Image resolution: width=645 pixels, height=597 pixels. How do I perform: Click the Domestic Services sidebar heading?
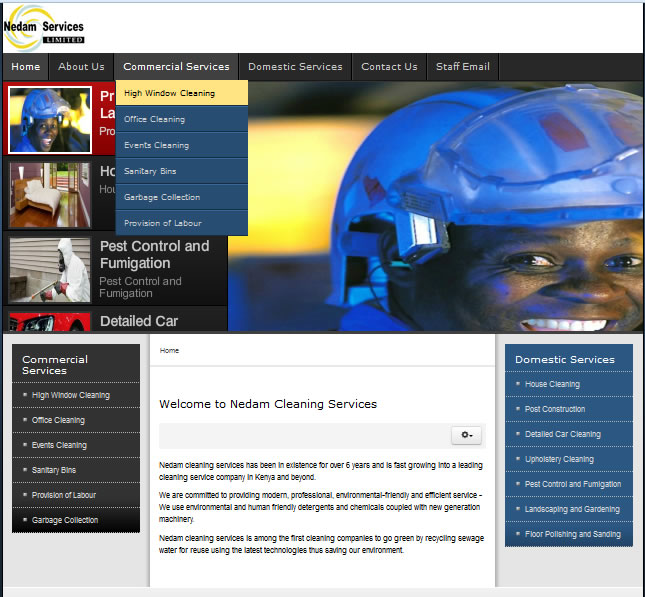tap(565, 360)
